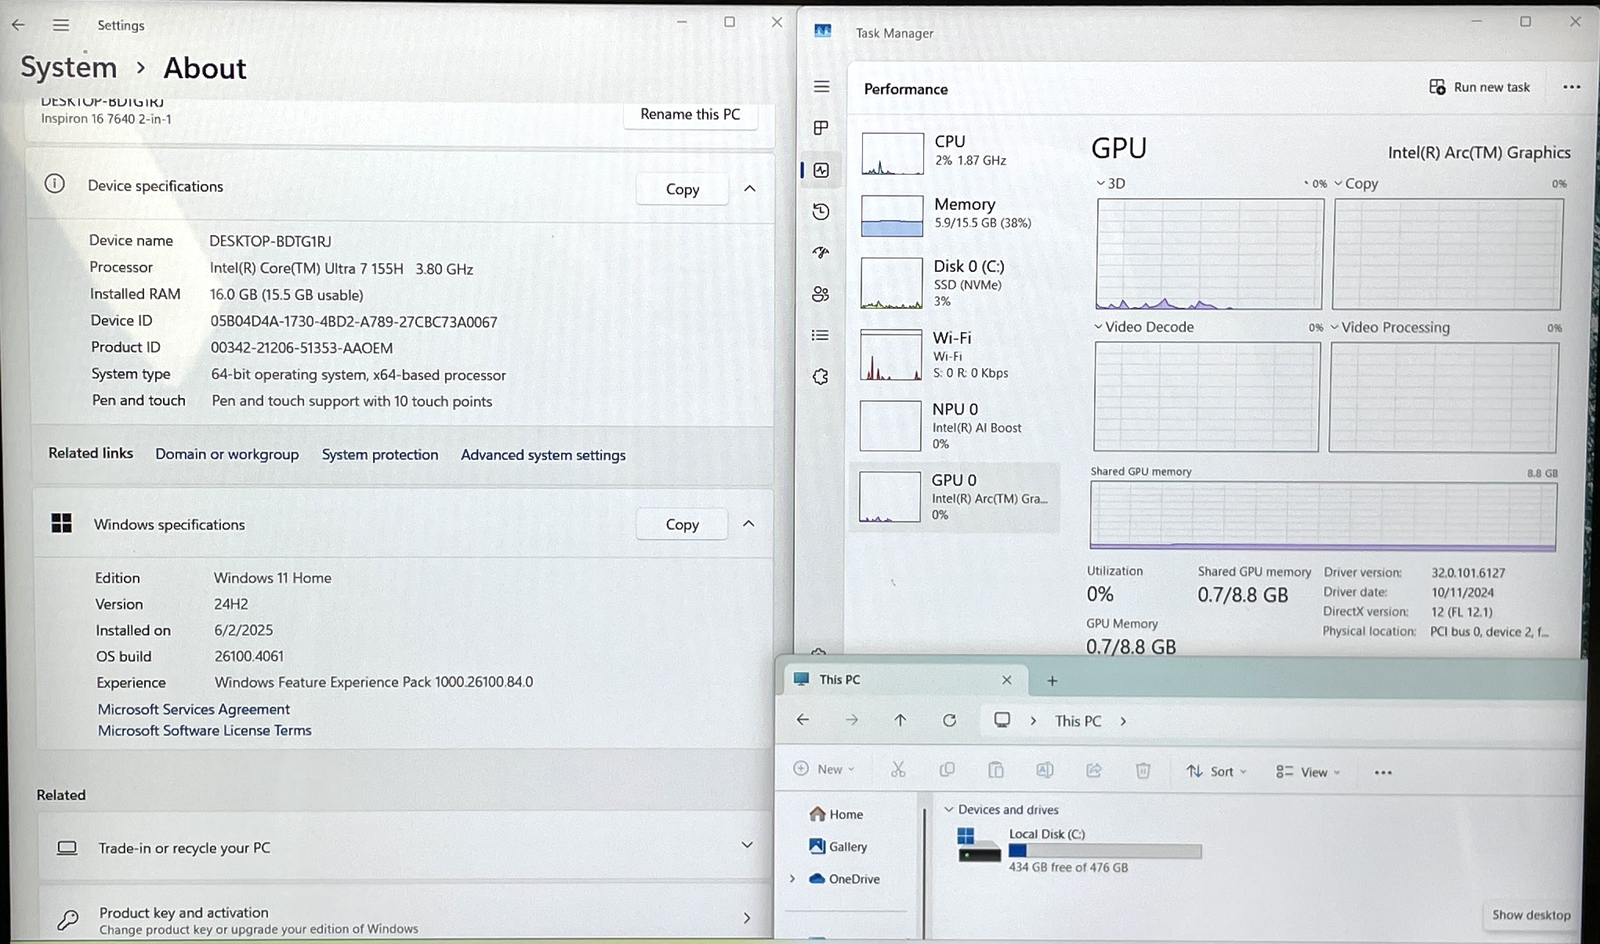The image size is (1600, 944).
Task: Add a new File Explorer tab
Action: (1052, 681)
